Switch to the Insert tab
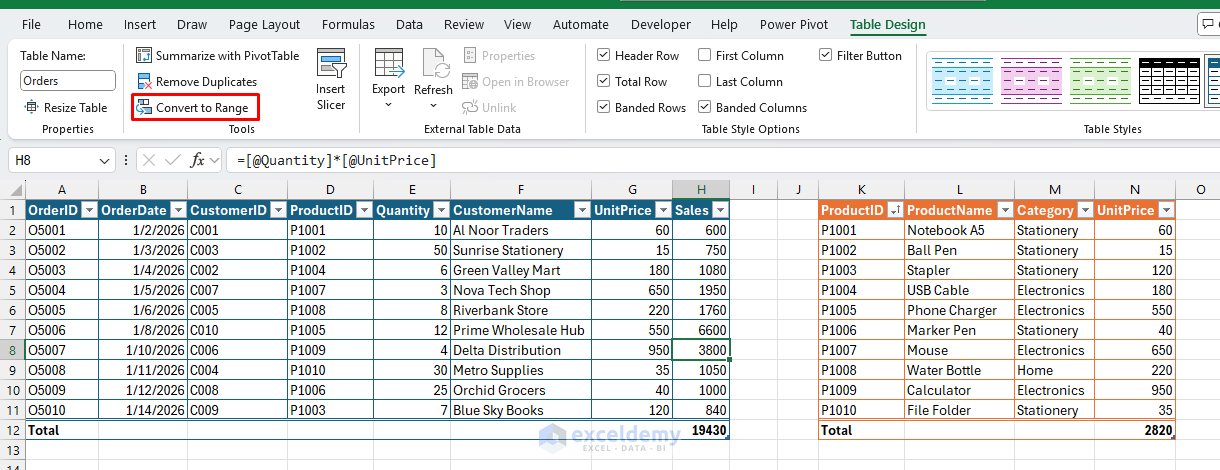The width and height of the screenshot is (1220, 470). (x=140, y=24)
